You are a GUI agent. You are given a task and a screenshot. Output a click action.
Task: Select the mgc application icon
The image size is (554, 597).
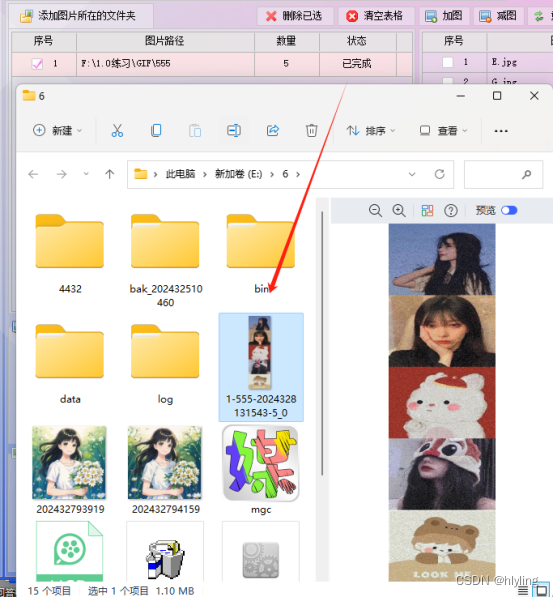click(x=261, y=470)
